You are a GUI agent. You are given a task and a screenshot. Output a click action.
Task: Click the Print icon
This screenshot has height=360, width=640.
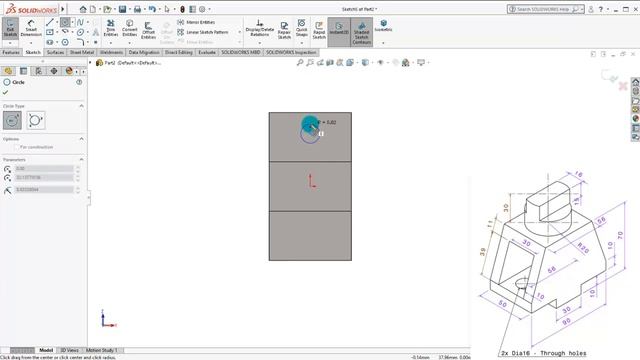[138, 9]
